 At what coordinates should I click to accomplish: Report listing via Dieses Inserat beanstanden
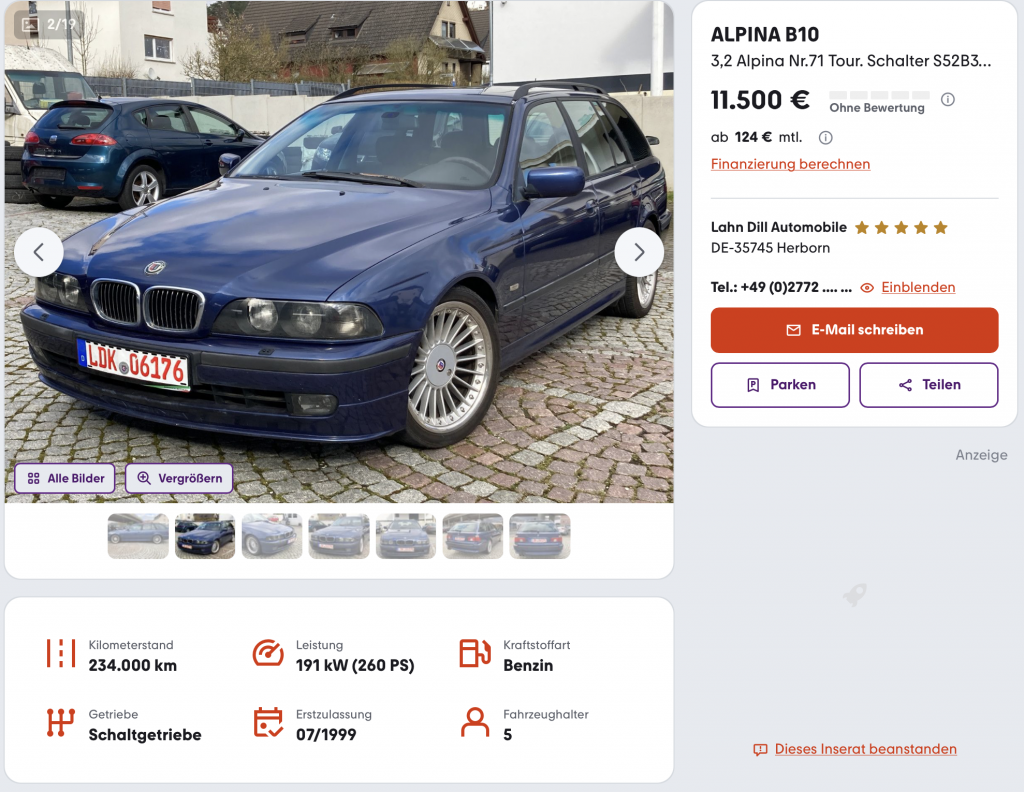point(865,750)
